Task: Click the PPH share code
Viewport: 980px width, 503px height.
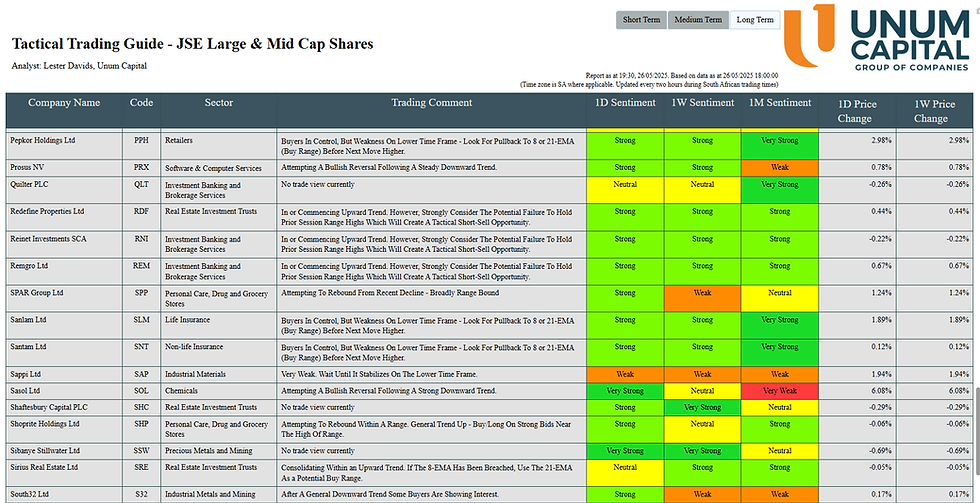Action: 141,141
